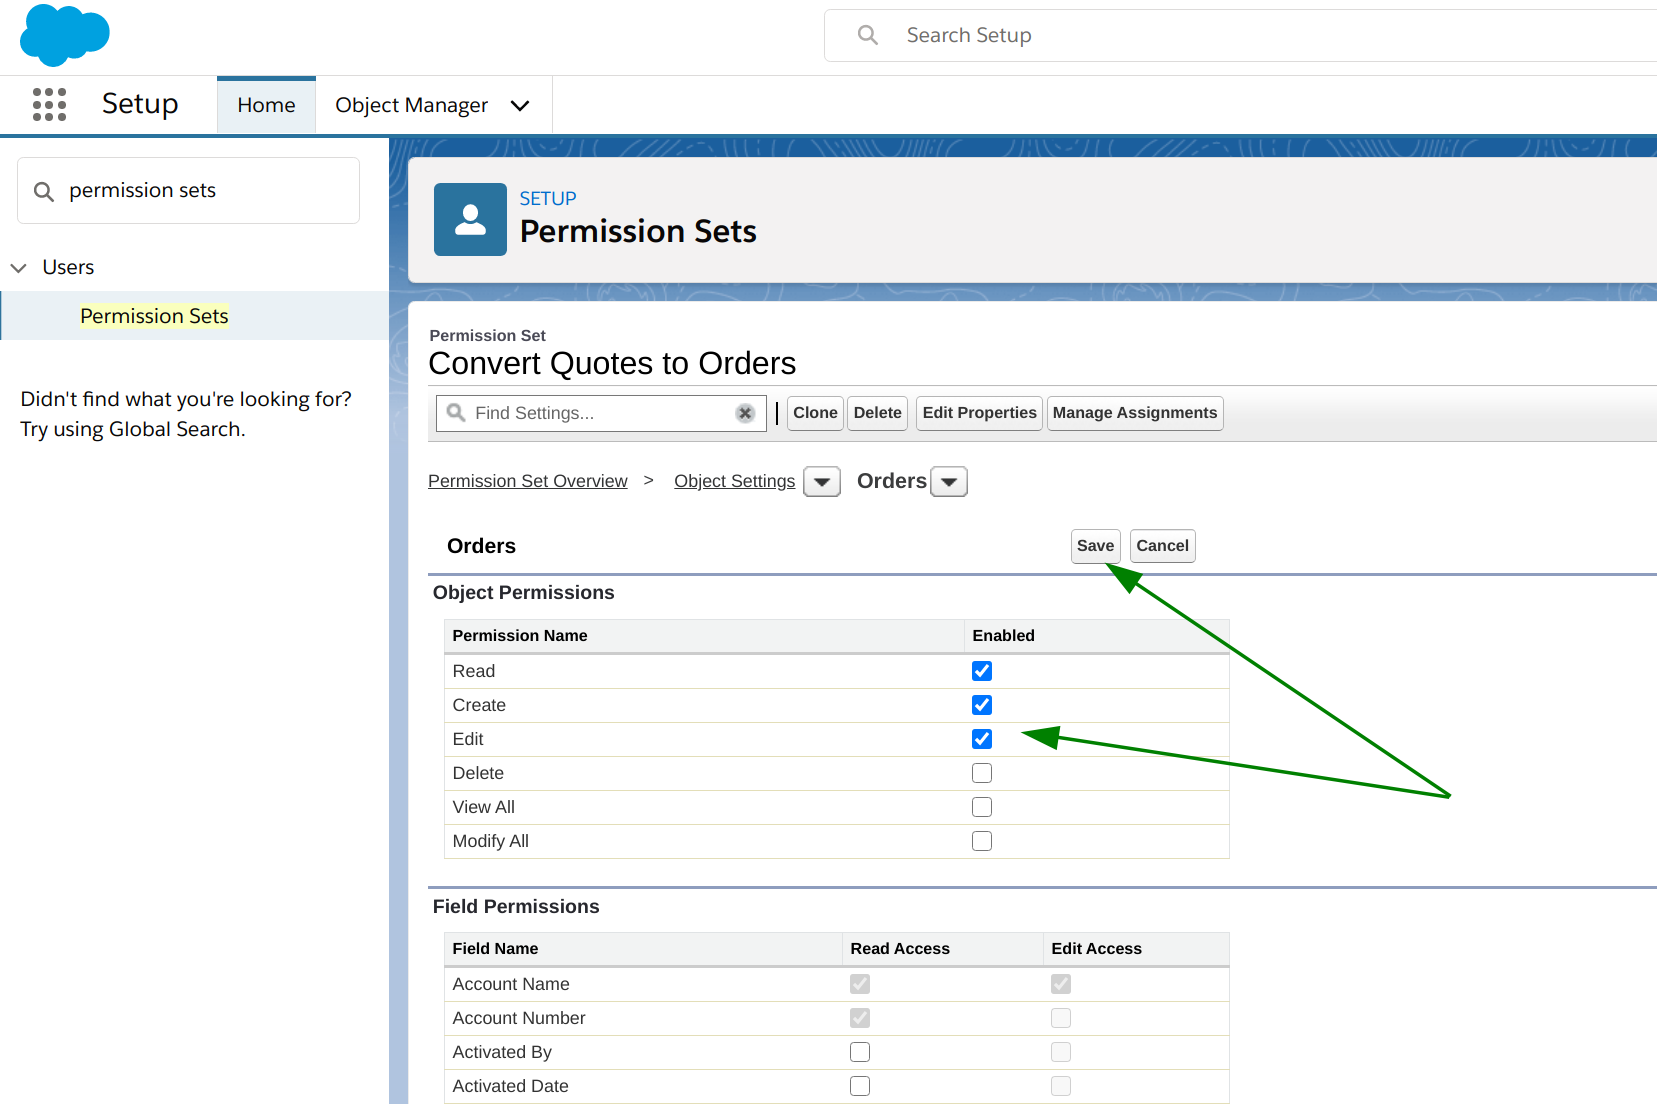1657x1104 pixels.
Task: Click the Account Name field row
Action: coord(836,984)
